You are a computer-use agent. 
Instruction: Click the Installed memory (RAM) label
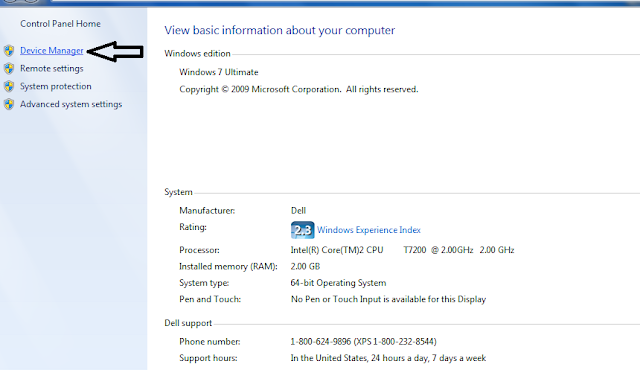click(x=228, y=267)
